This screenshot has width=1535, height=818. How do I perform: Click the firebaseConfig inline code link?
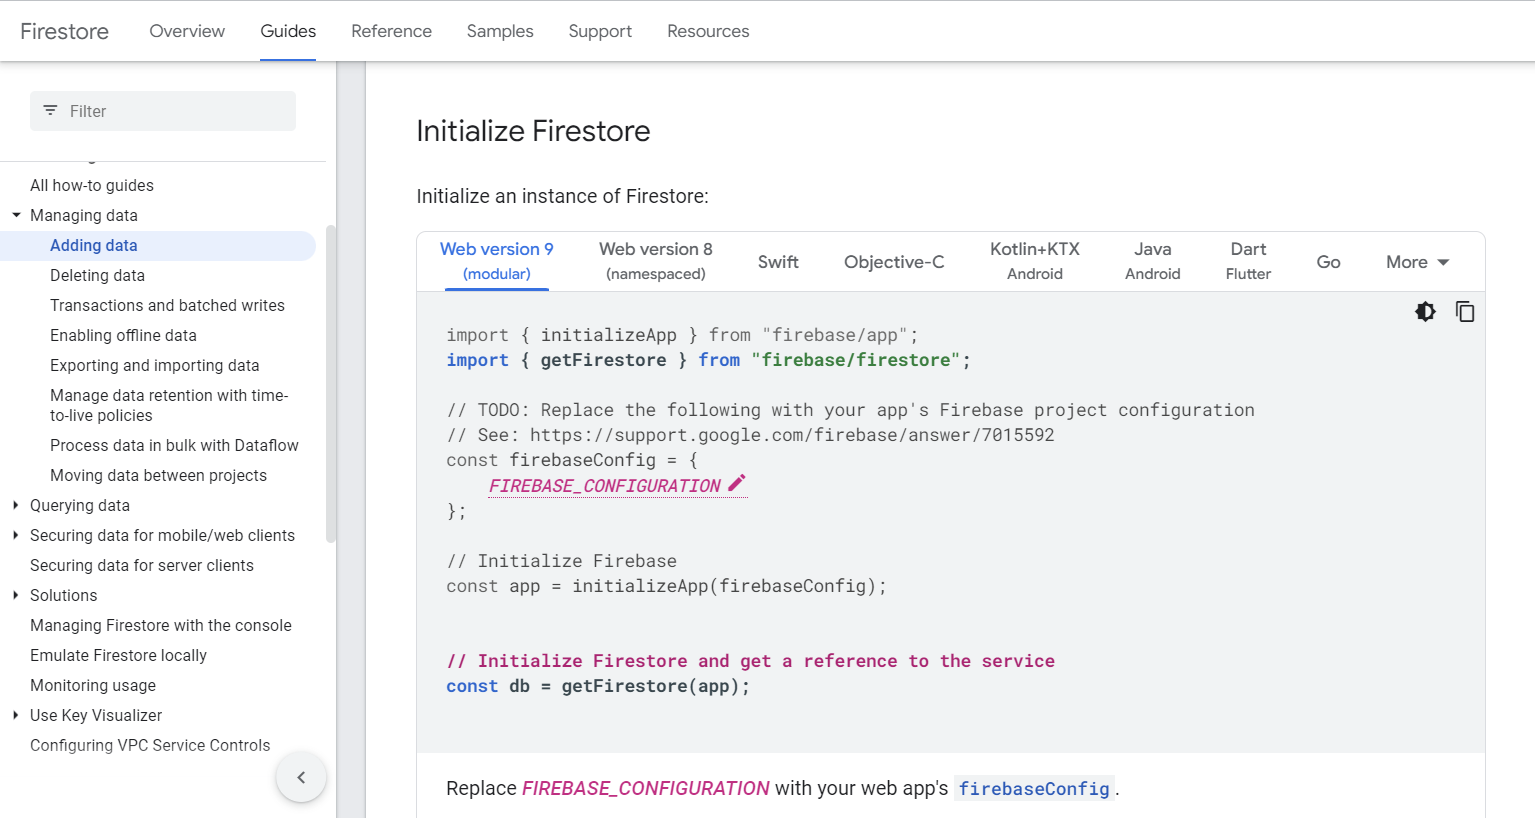coord(1034,789)
